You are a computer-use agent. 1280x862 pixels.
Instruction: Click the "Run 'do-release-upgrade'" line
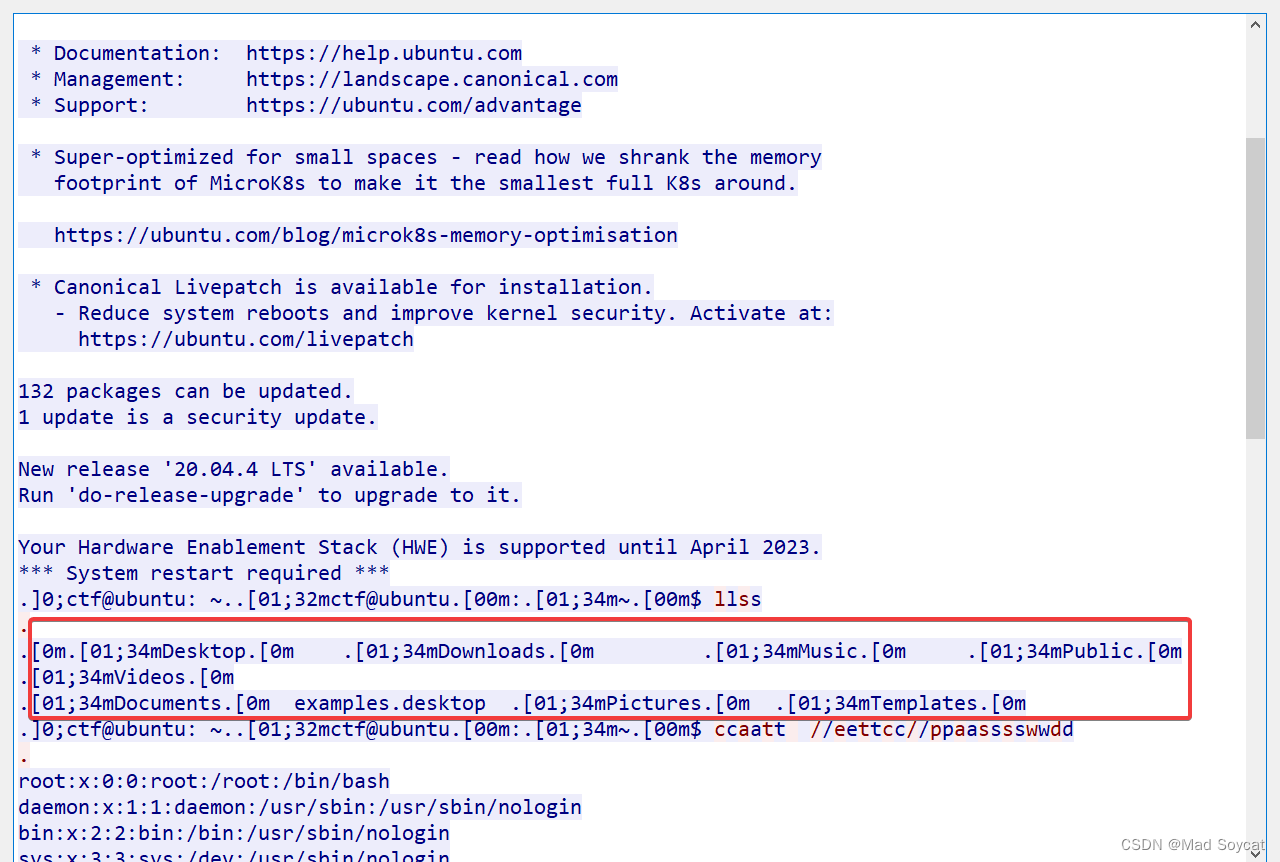pyautogui.click(x=270, y=495)
